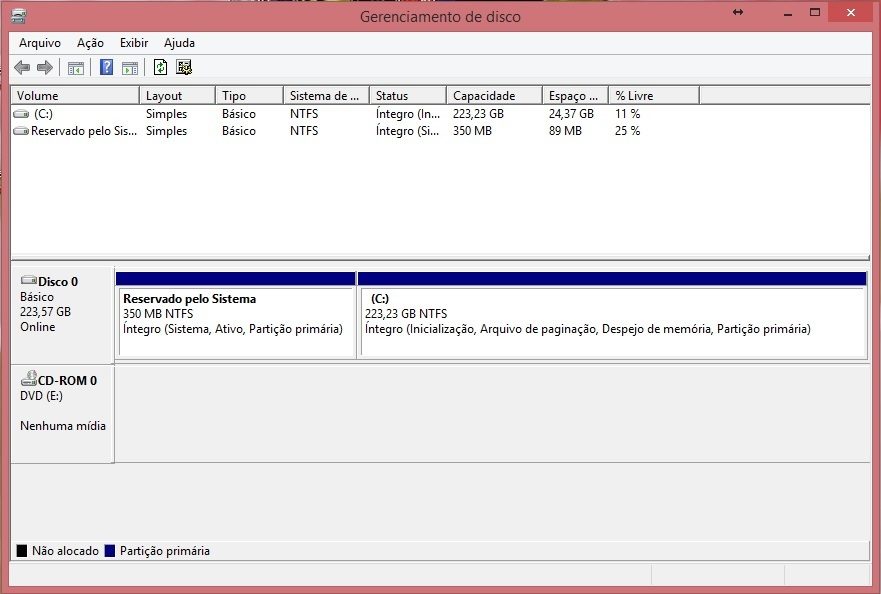Click the black Não alocado legend swatch
Image resolution: width=881 pixels, height=594 pixels.
(22, 551)
